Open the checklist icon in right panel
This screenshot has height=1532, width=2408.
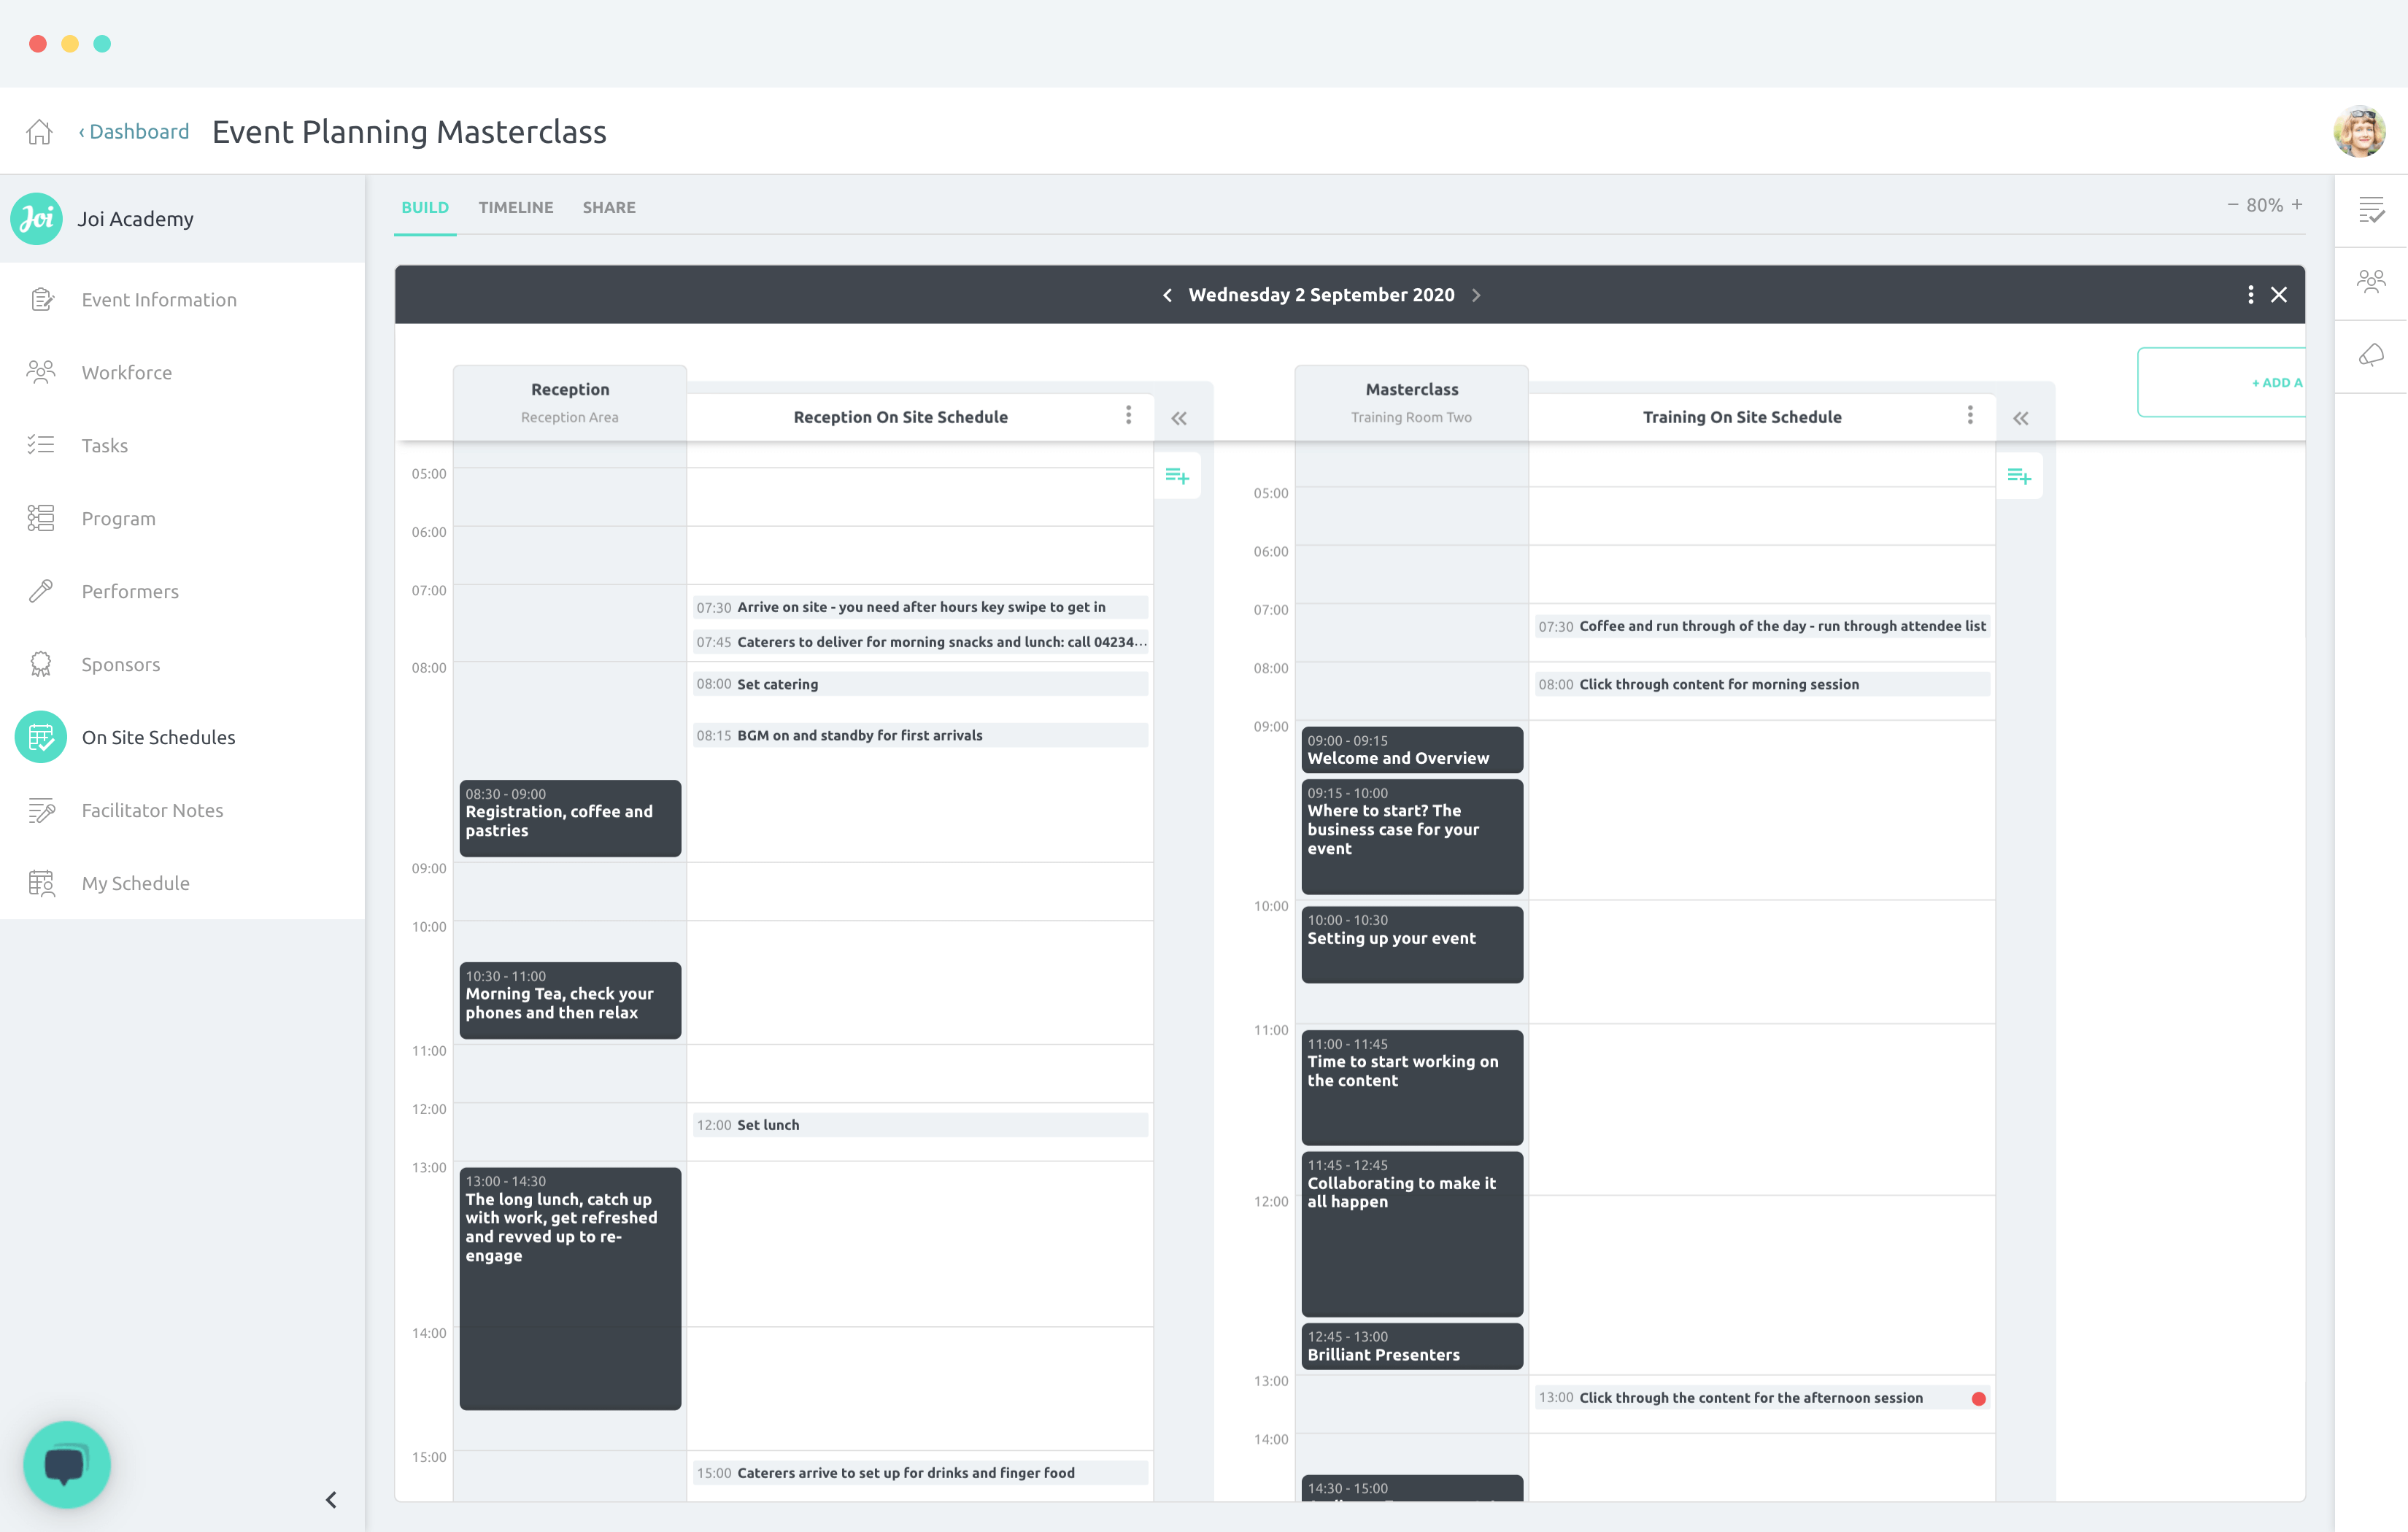coord(2371,210)
